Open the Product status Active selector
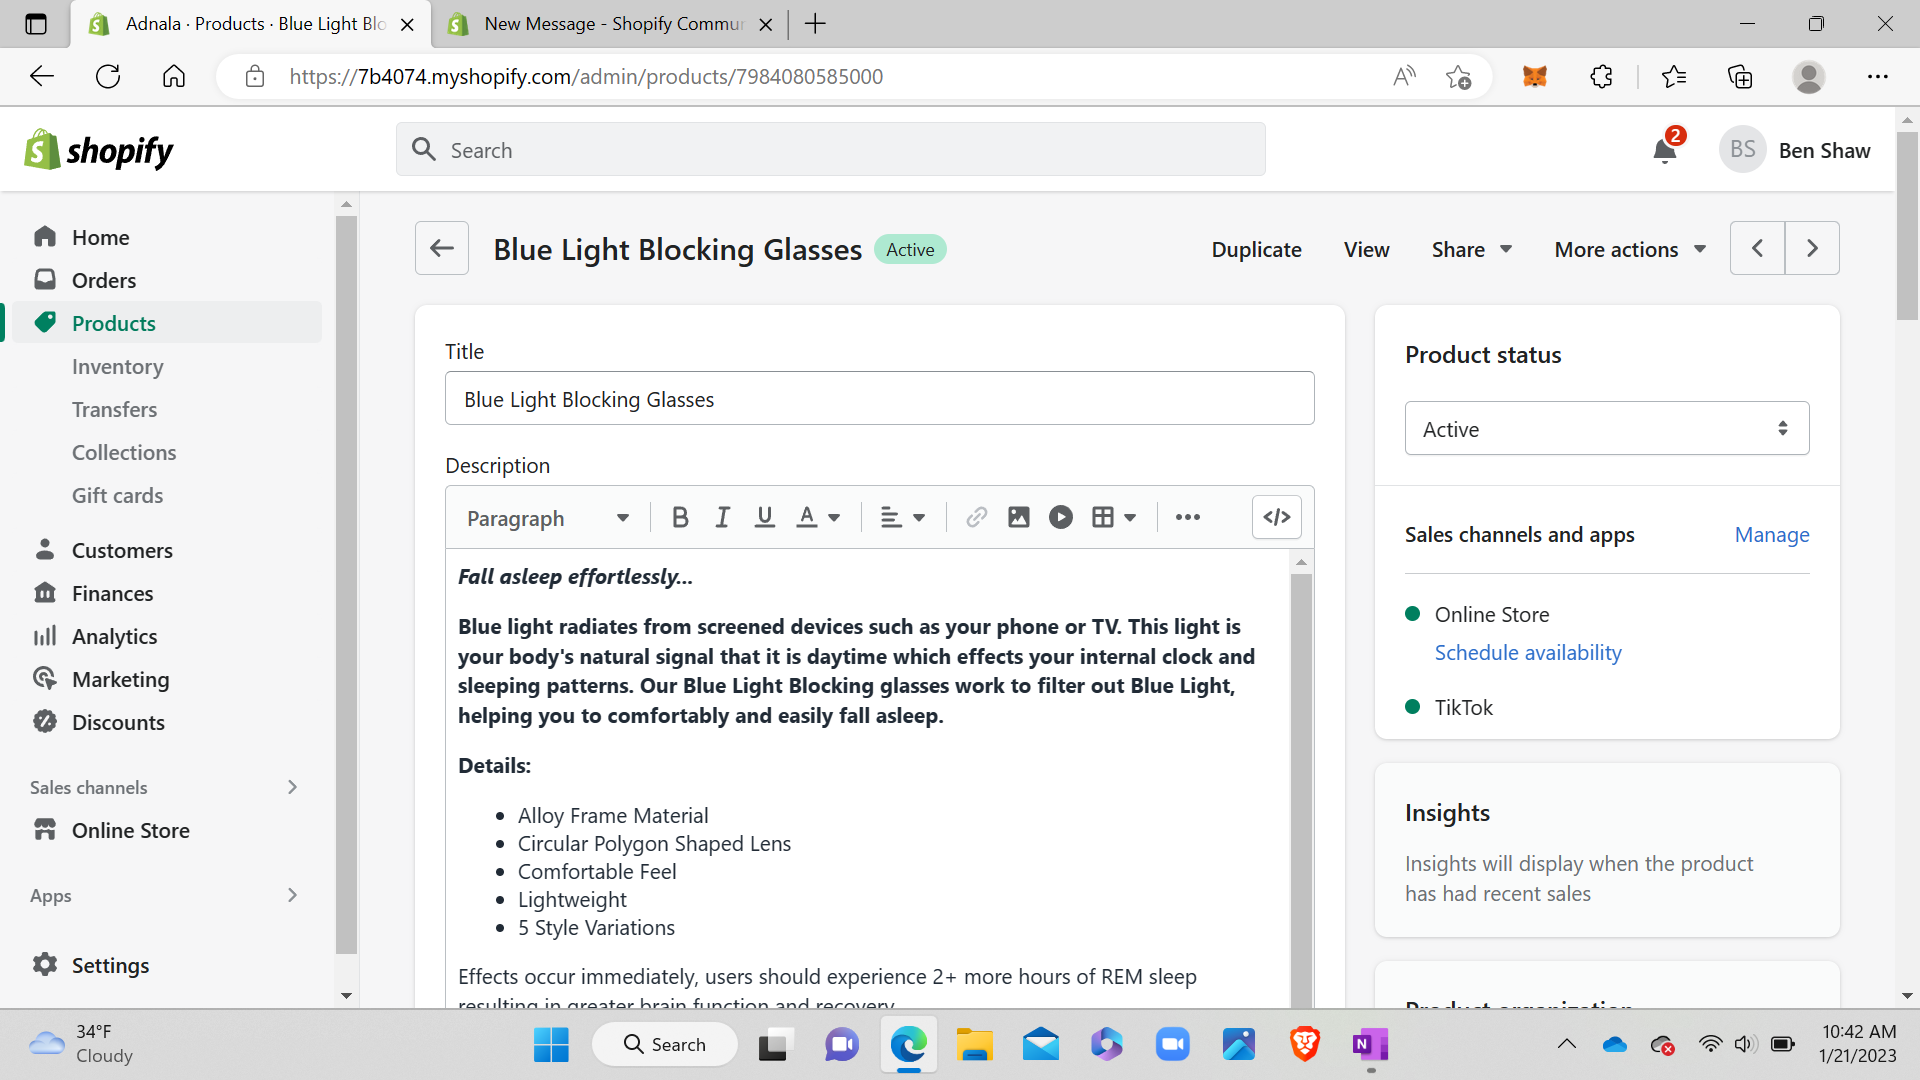The width and height of the screenshot is (1920, 1080). click(x=1606, y=429)
